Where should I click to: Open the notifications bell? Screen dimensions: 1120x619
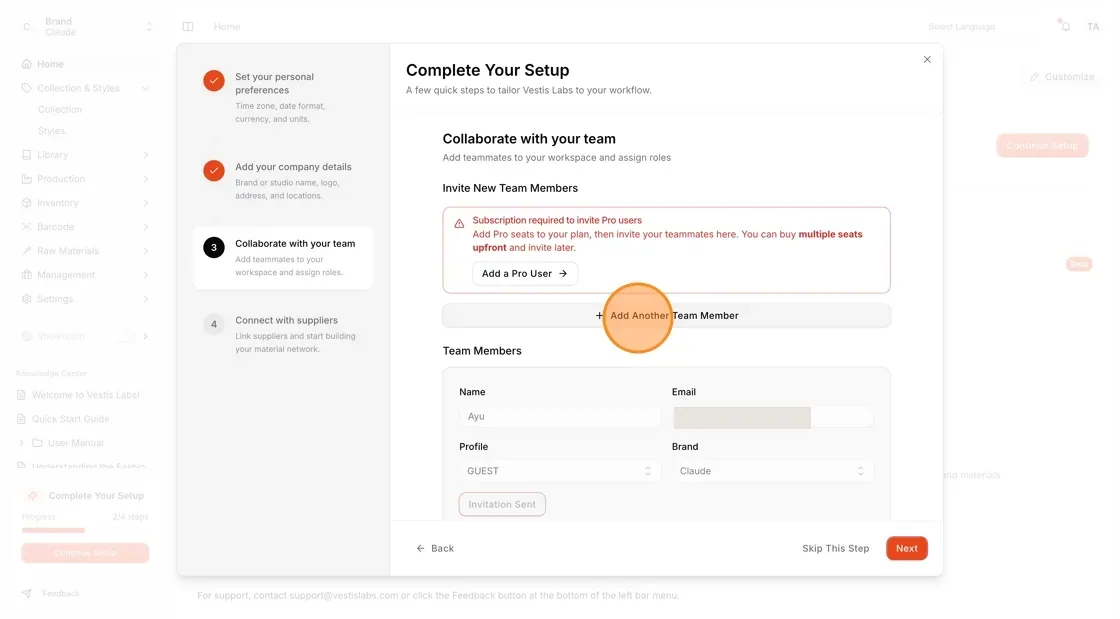(1065, 26)
